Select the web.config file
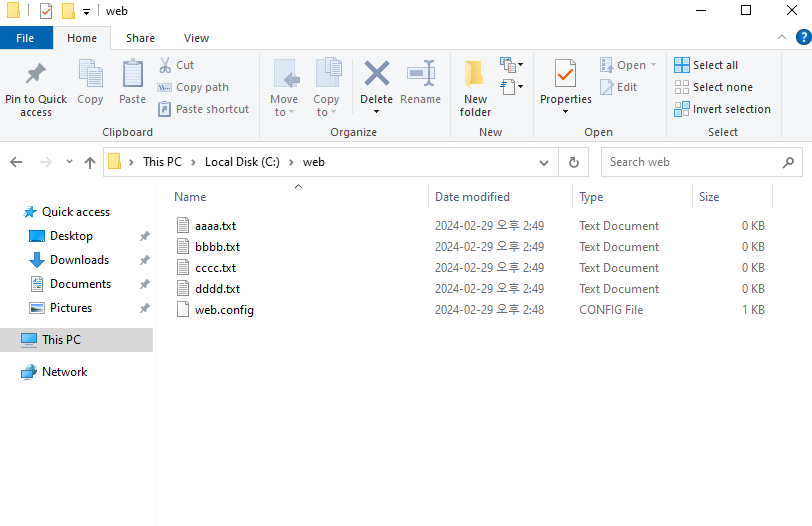This screenshot has height=526, width=812. point(224,310)
